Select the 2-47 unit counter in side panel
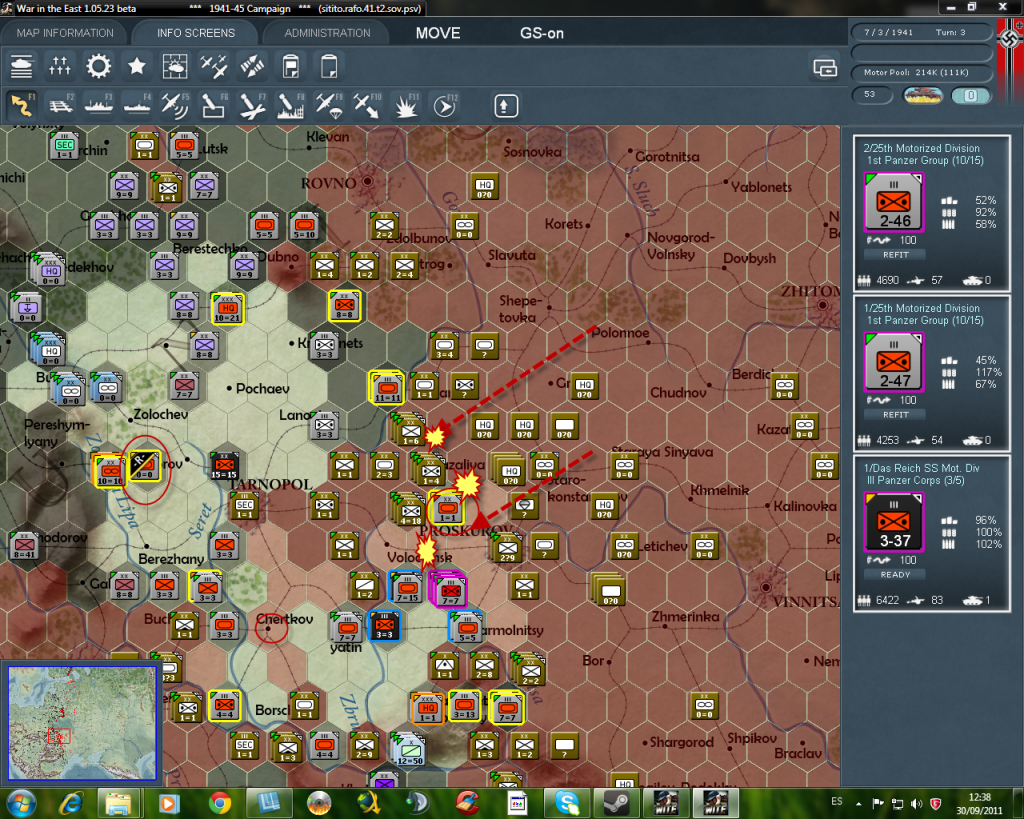Screen dimensions: 1024x819 click(894, 362)
